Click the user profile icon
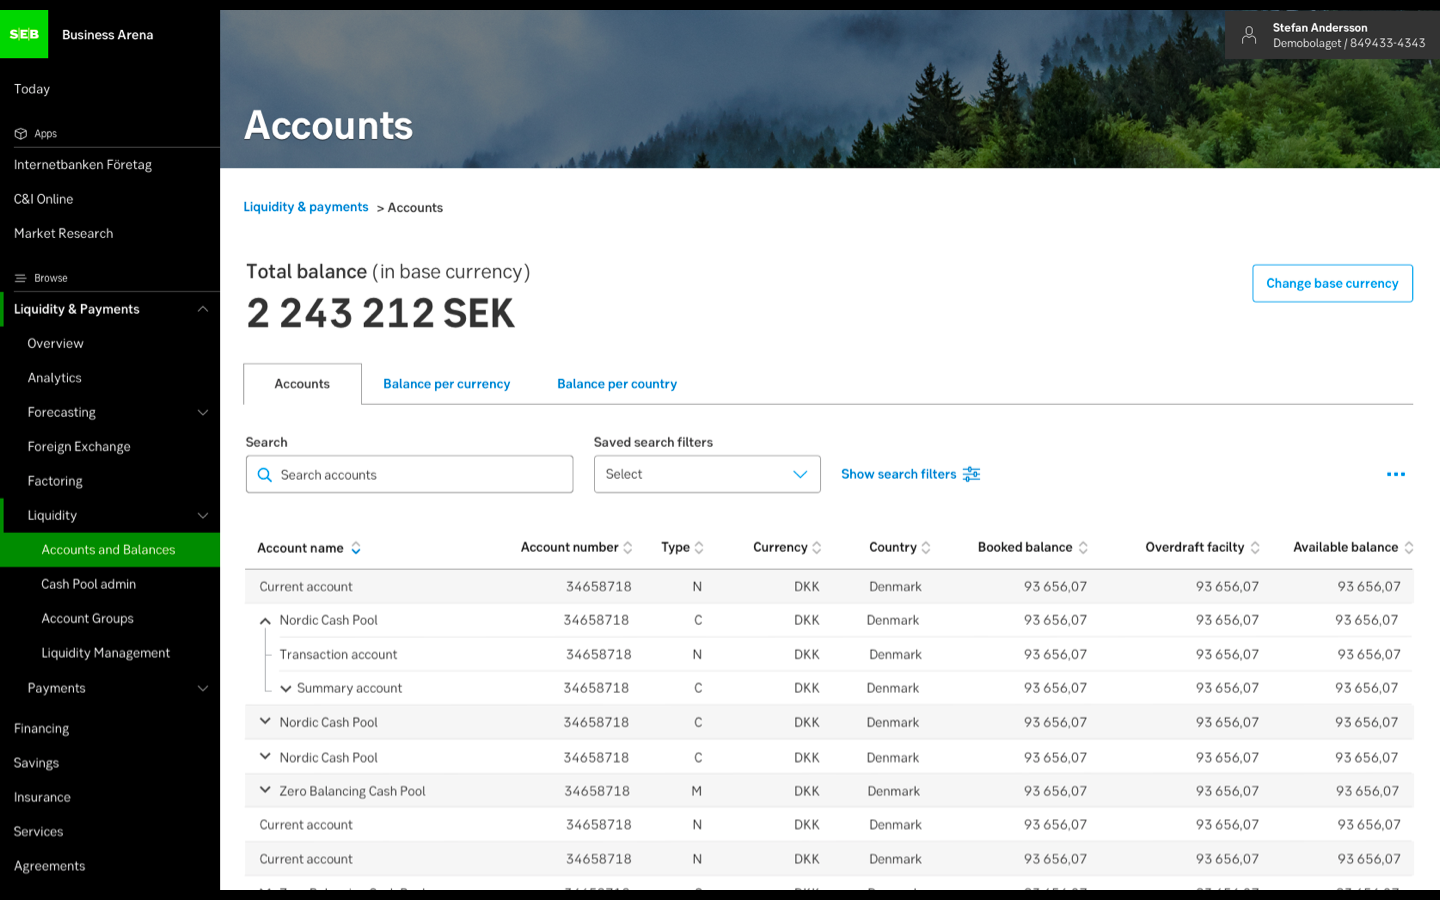The height and width of the screenshot is (900, 1440). click(x=1249, y=35)
